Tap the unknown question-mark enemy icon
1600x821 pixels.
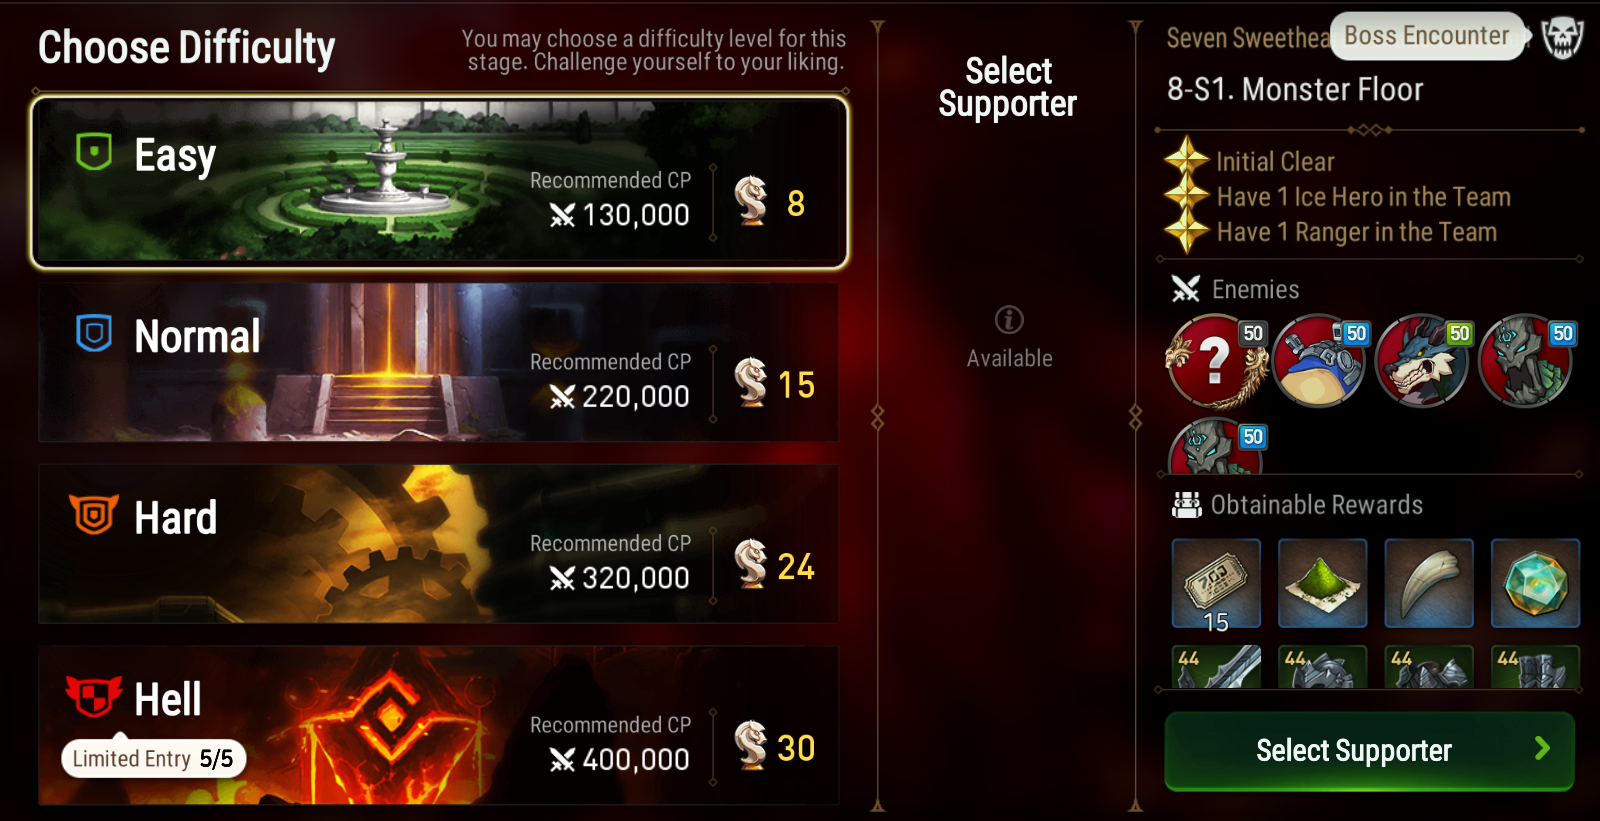tap(1217, 361)
